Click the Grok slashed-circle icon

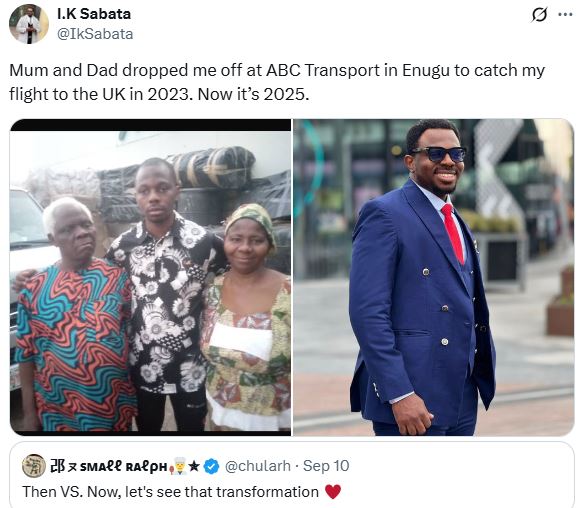pos(539,15)
